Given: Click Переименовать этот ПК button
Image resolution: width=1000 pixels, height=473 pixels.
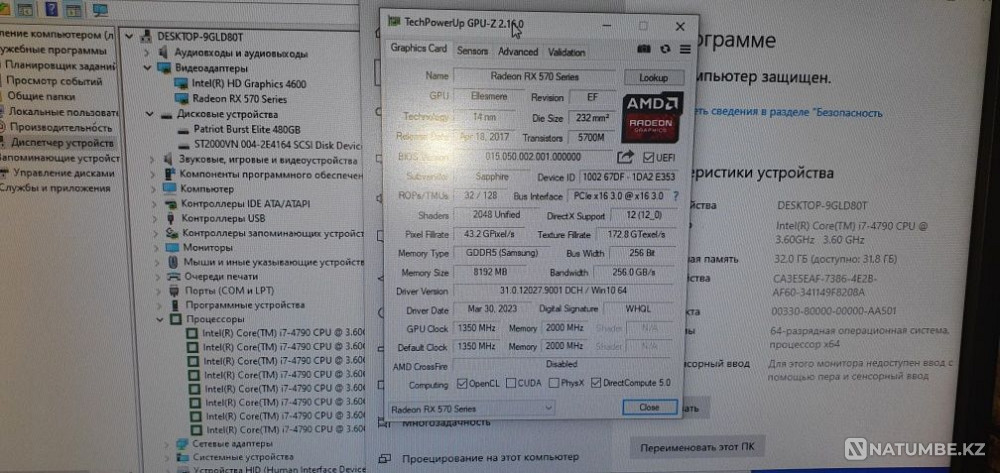Looking at the screenshot, I should pyautogui.click(x=697, y=448).
